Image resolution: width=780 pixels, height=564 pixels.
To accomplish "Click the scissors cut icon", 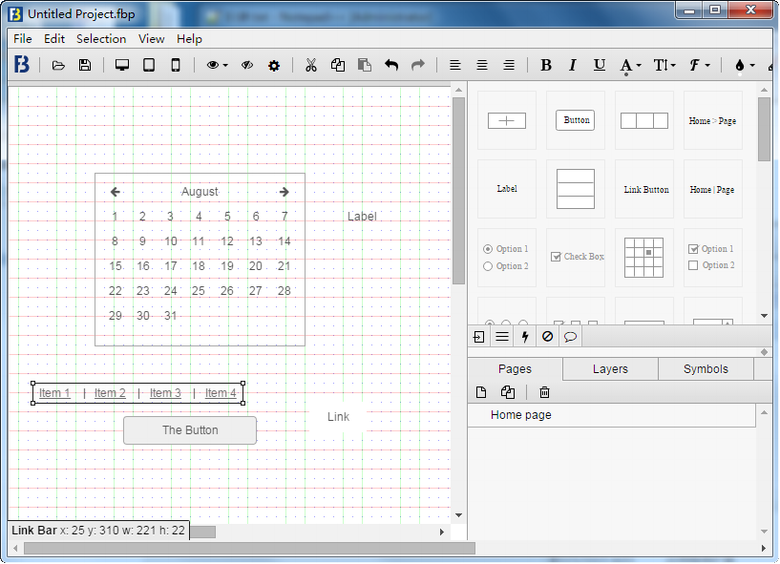I will click(310, 65).
